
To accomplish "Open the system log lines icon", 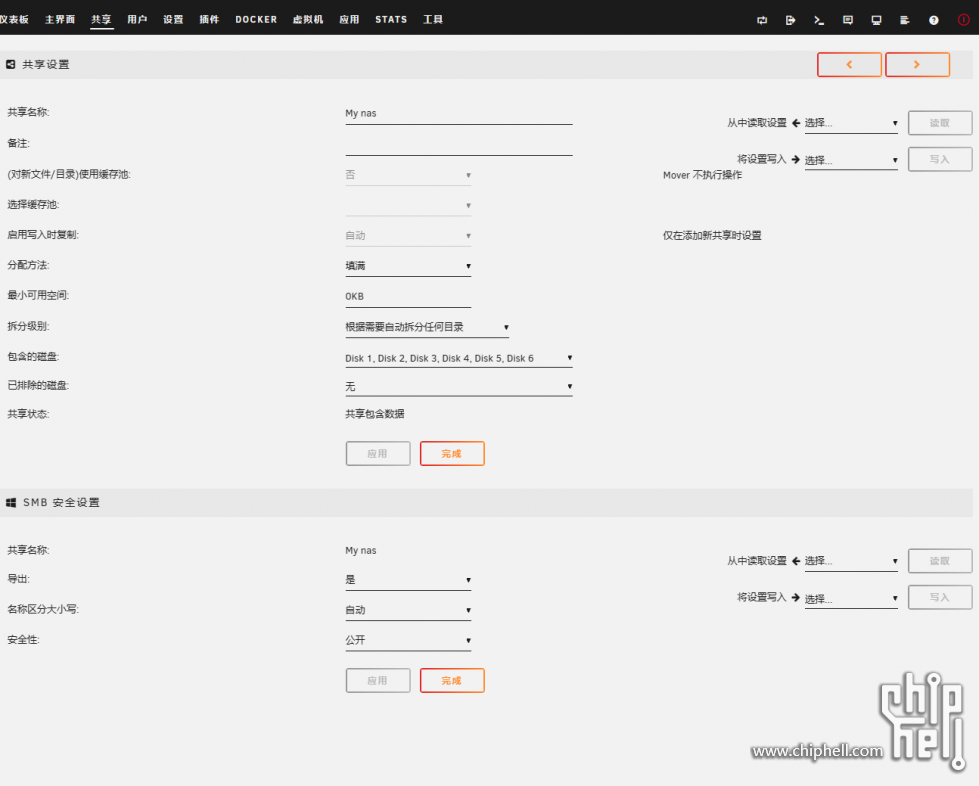I will [905, 20].
